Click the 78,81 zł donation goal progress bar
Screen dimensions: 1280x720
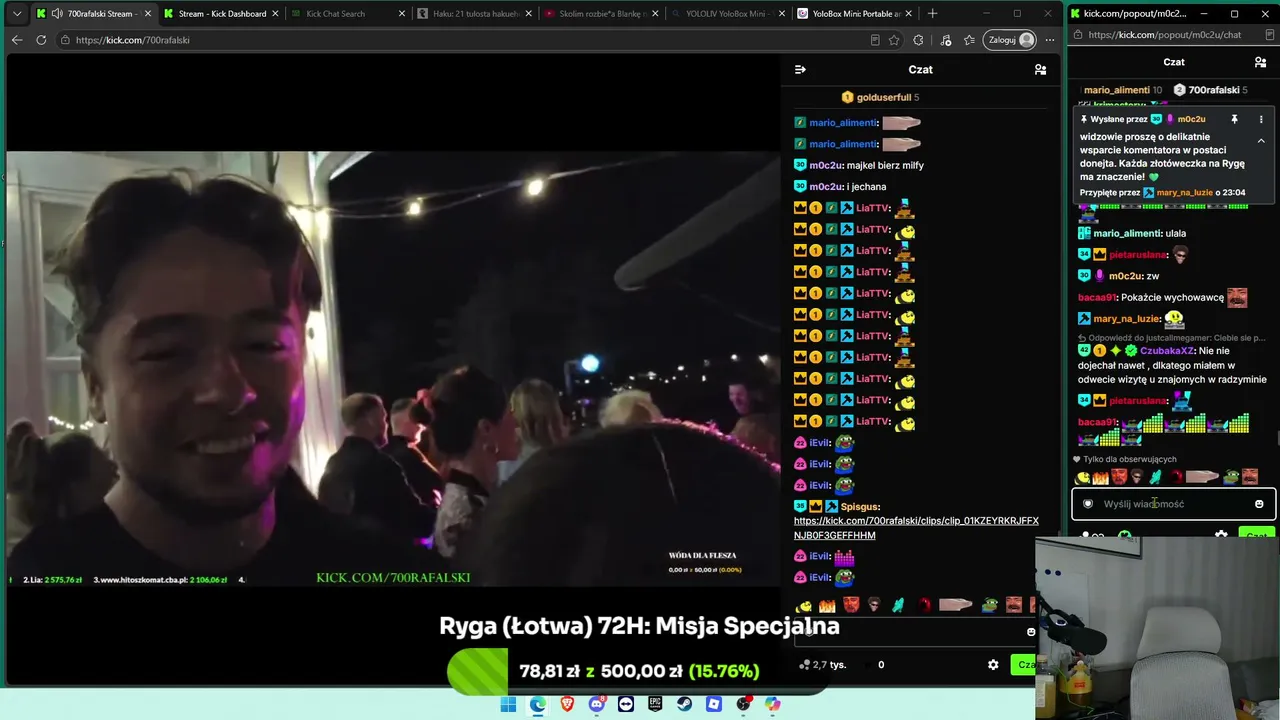(x=639, y=671)
